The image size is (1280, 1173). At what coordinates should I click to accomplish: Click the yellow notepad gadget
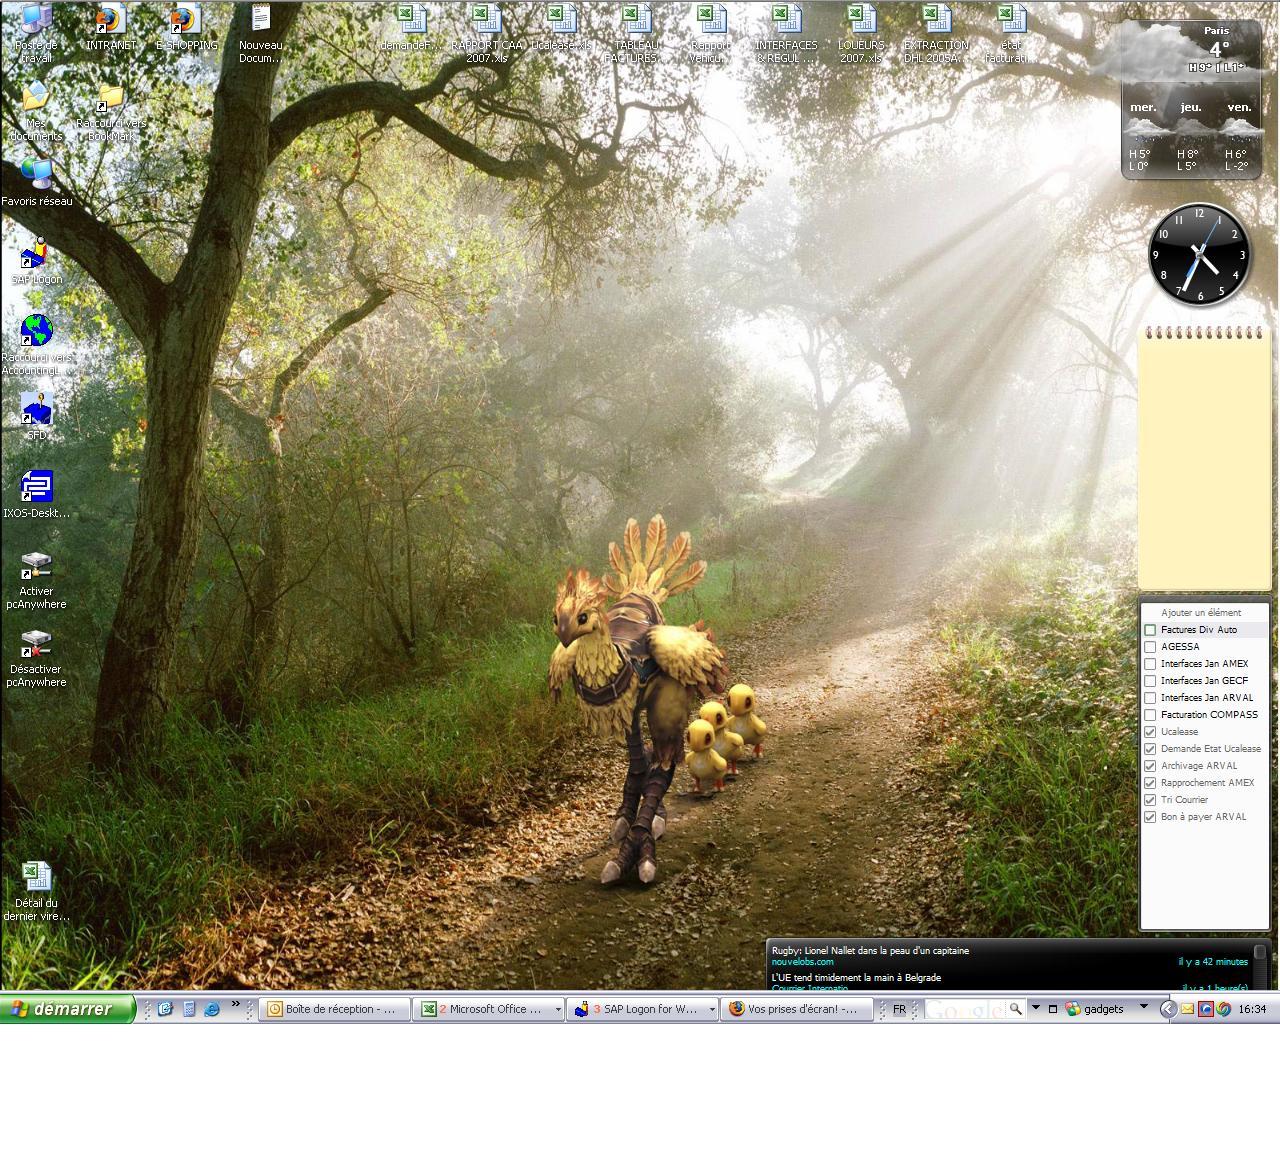click(1205, 457)
